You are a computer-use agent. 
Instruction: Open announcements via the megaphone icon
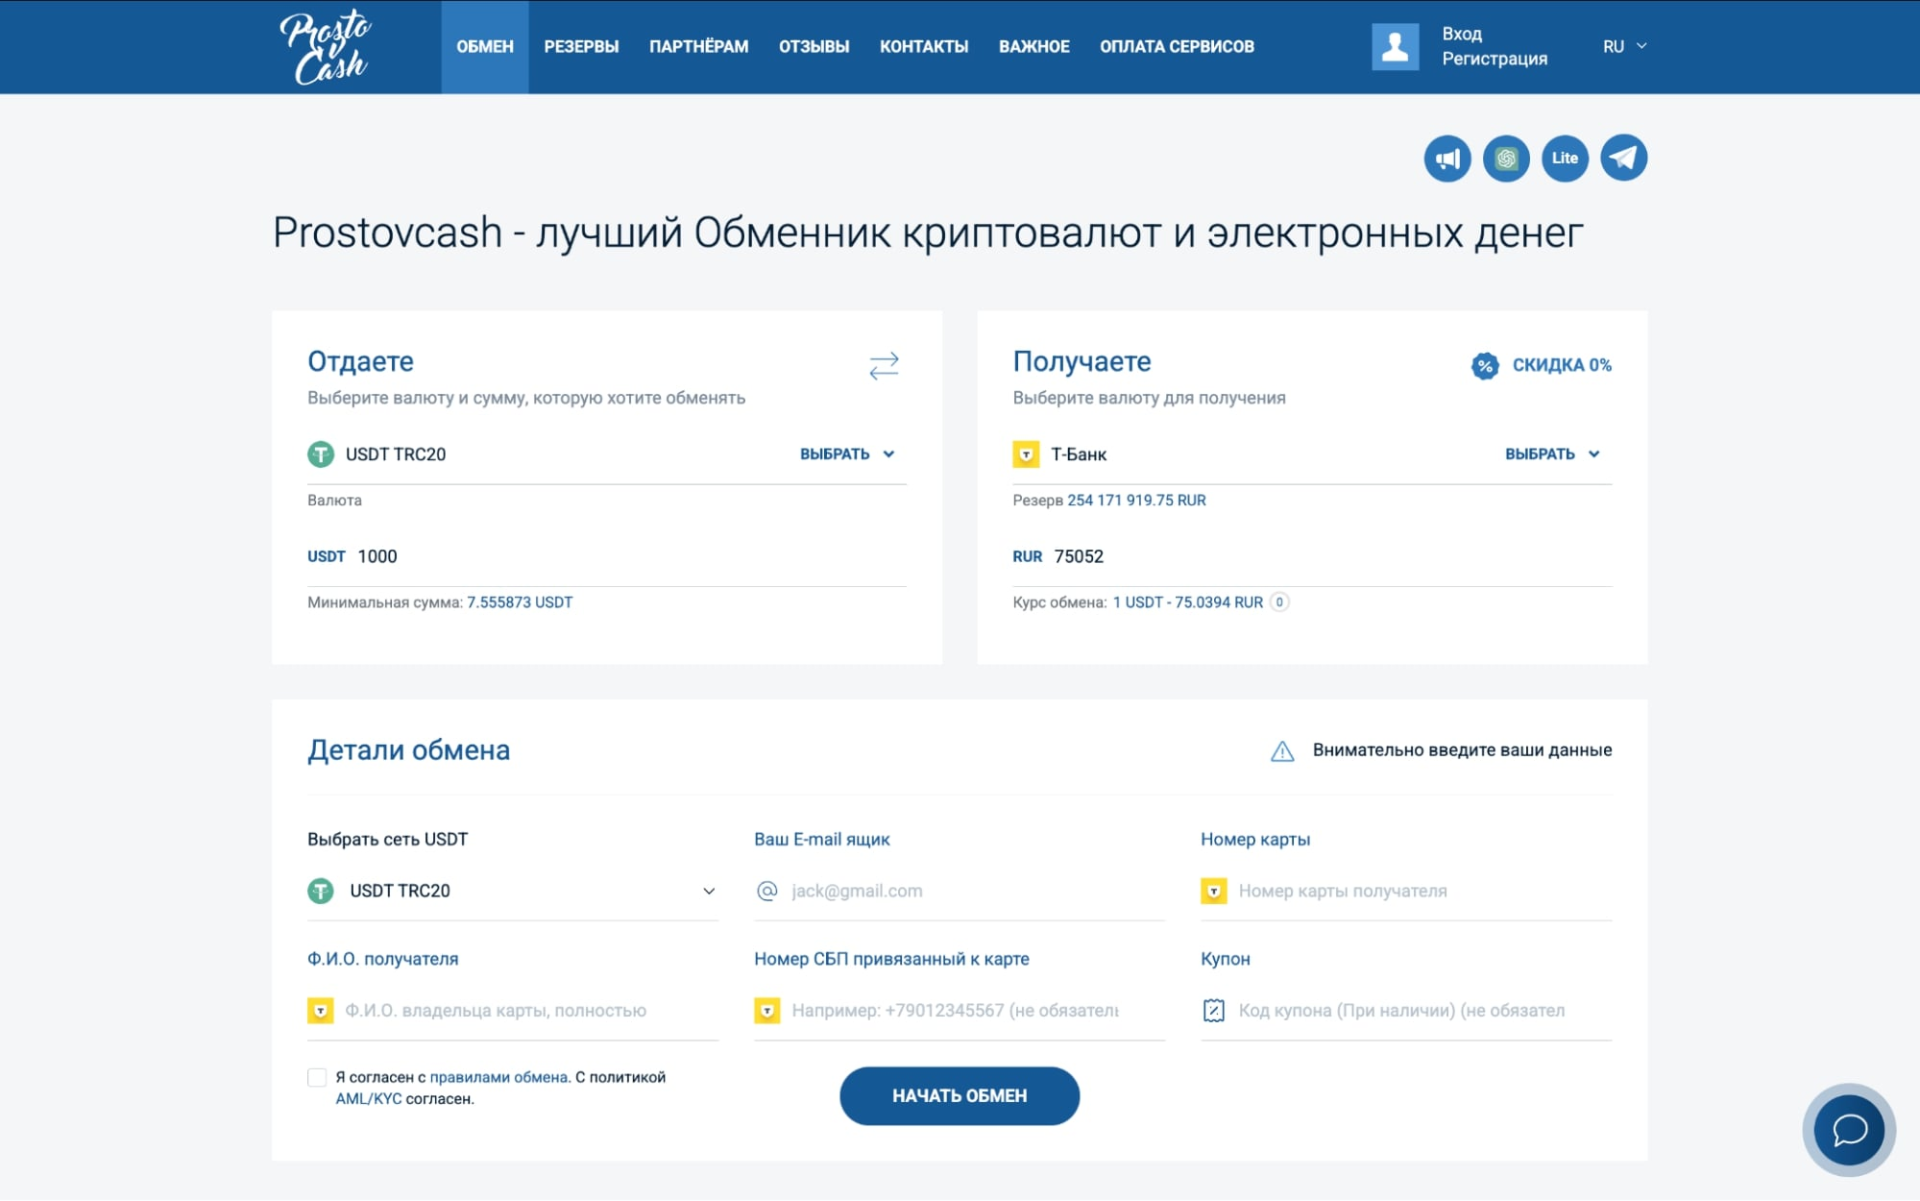(1447, 158)
